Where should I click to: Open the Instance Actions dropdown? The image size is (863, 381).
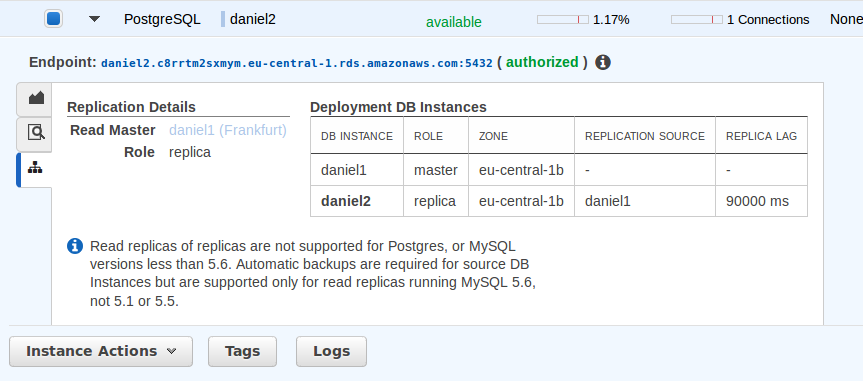click(101, 351)
